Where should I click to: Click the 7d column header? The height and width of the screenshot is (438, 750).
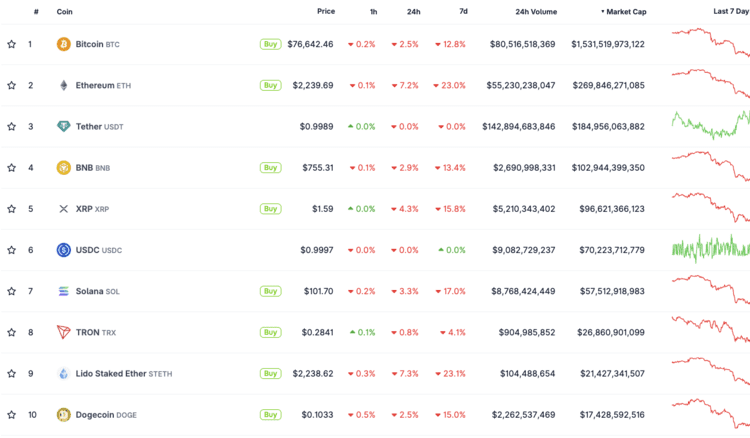point(463,12)
